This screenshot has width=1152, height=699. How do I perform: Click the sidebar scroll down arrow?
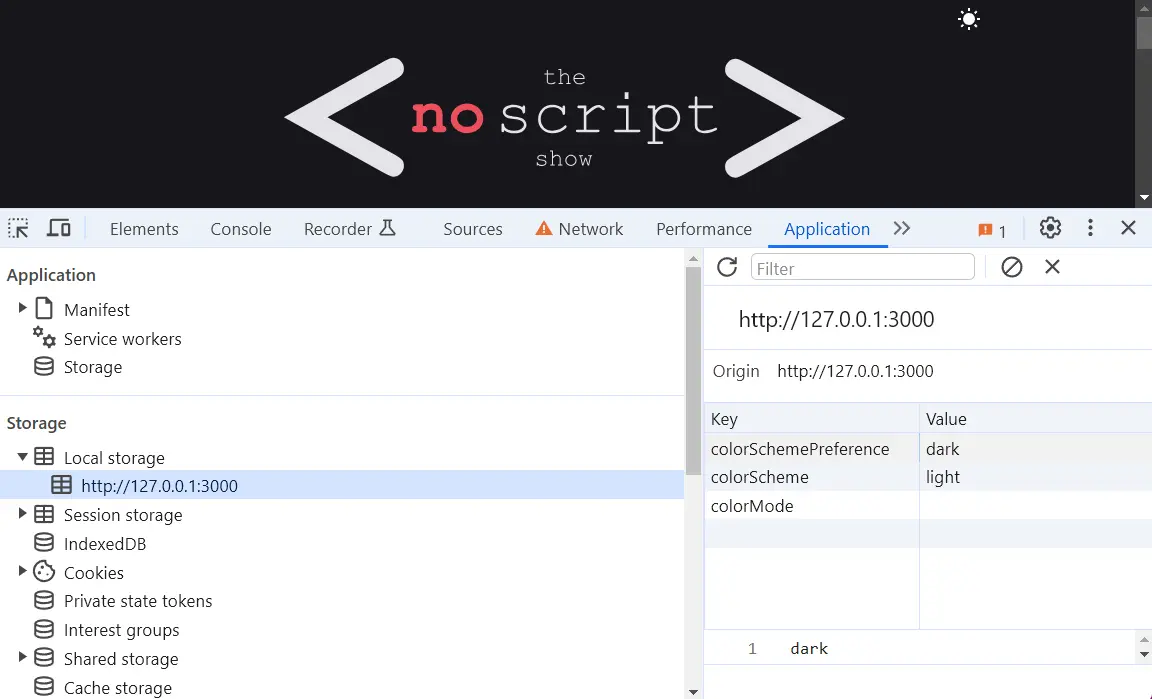tap(693, 692)
